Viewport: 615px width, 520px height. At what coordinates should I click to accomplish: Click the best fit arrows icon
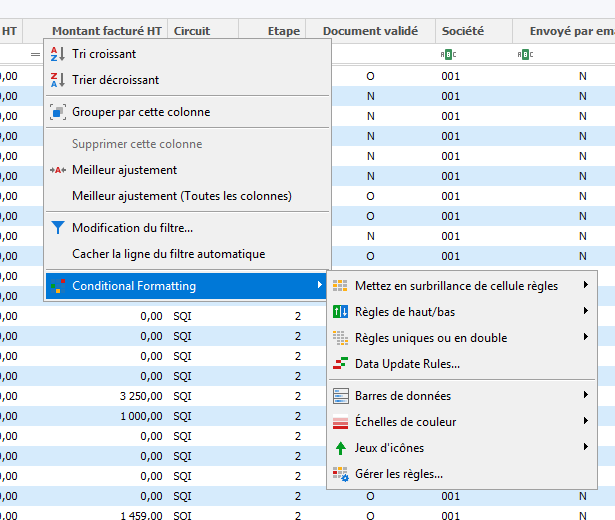coord(57,170)
